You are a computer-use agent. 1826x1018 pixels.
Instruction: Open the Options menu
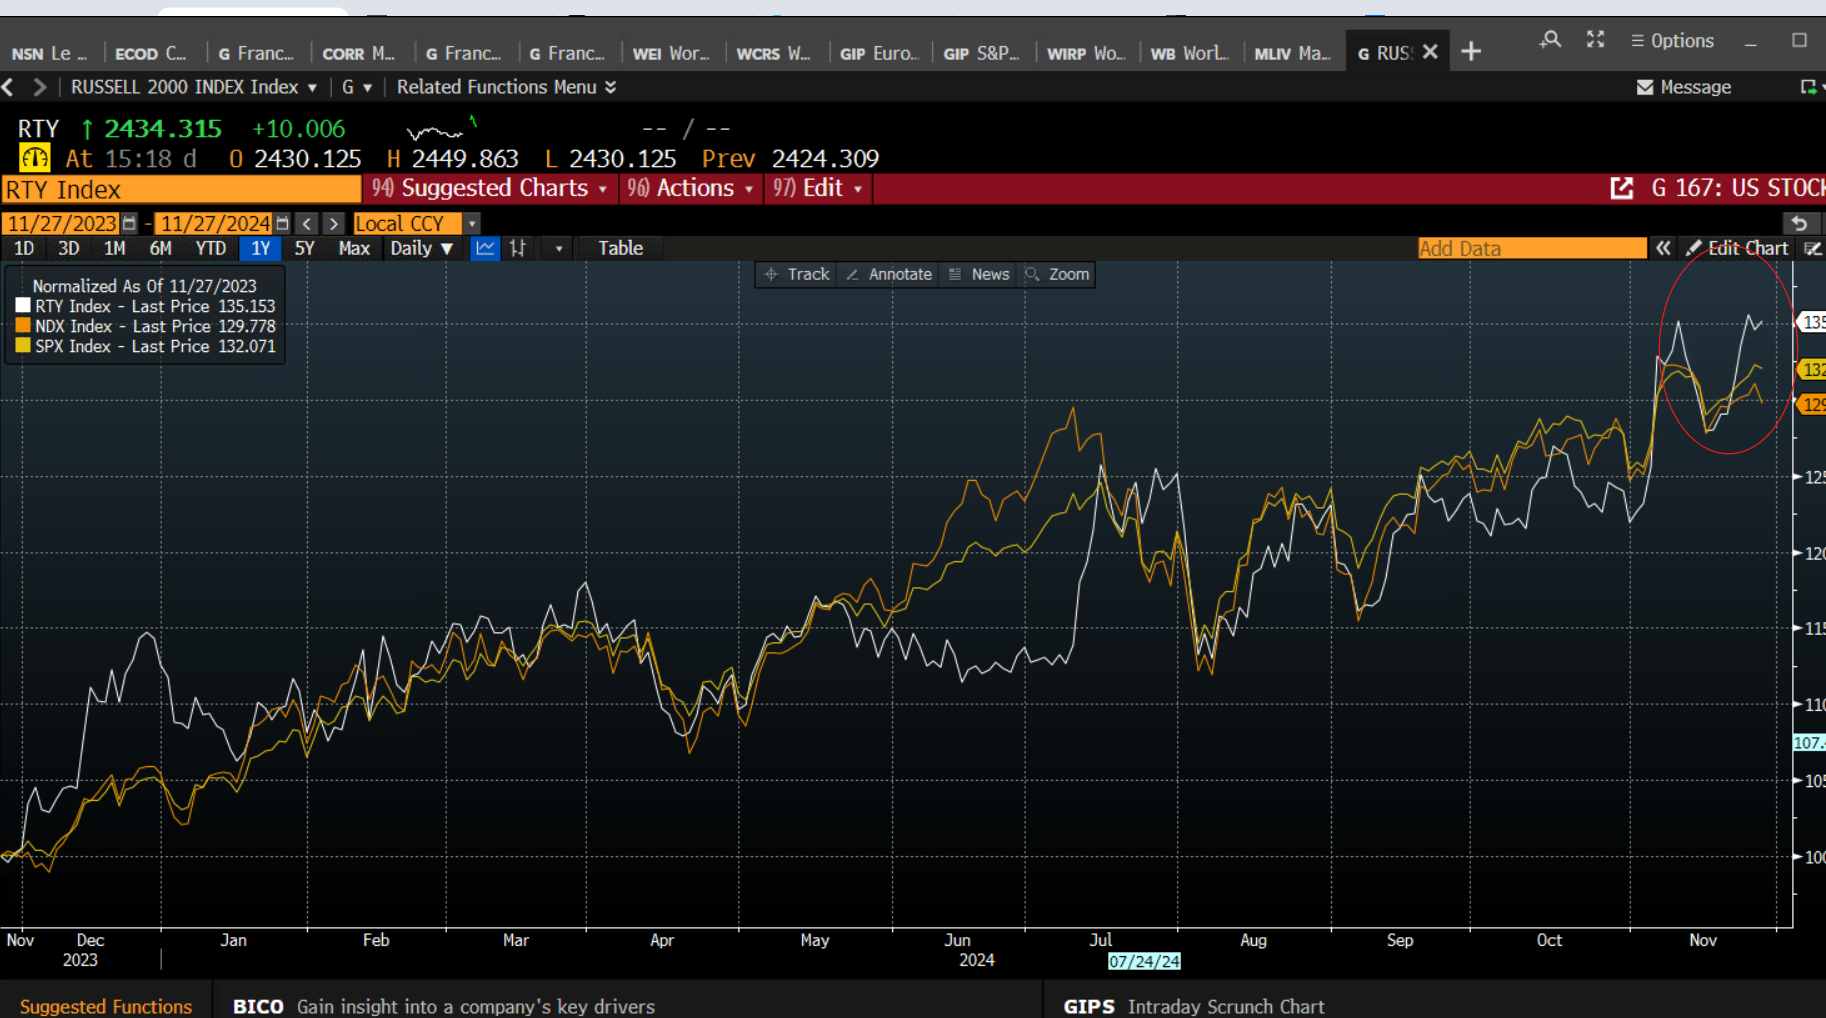[1672, 41]
